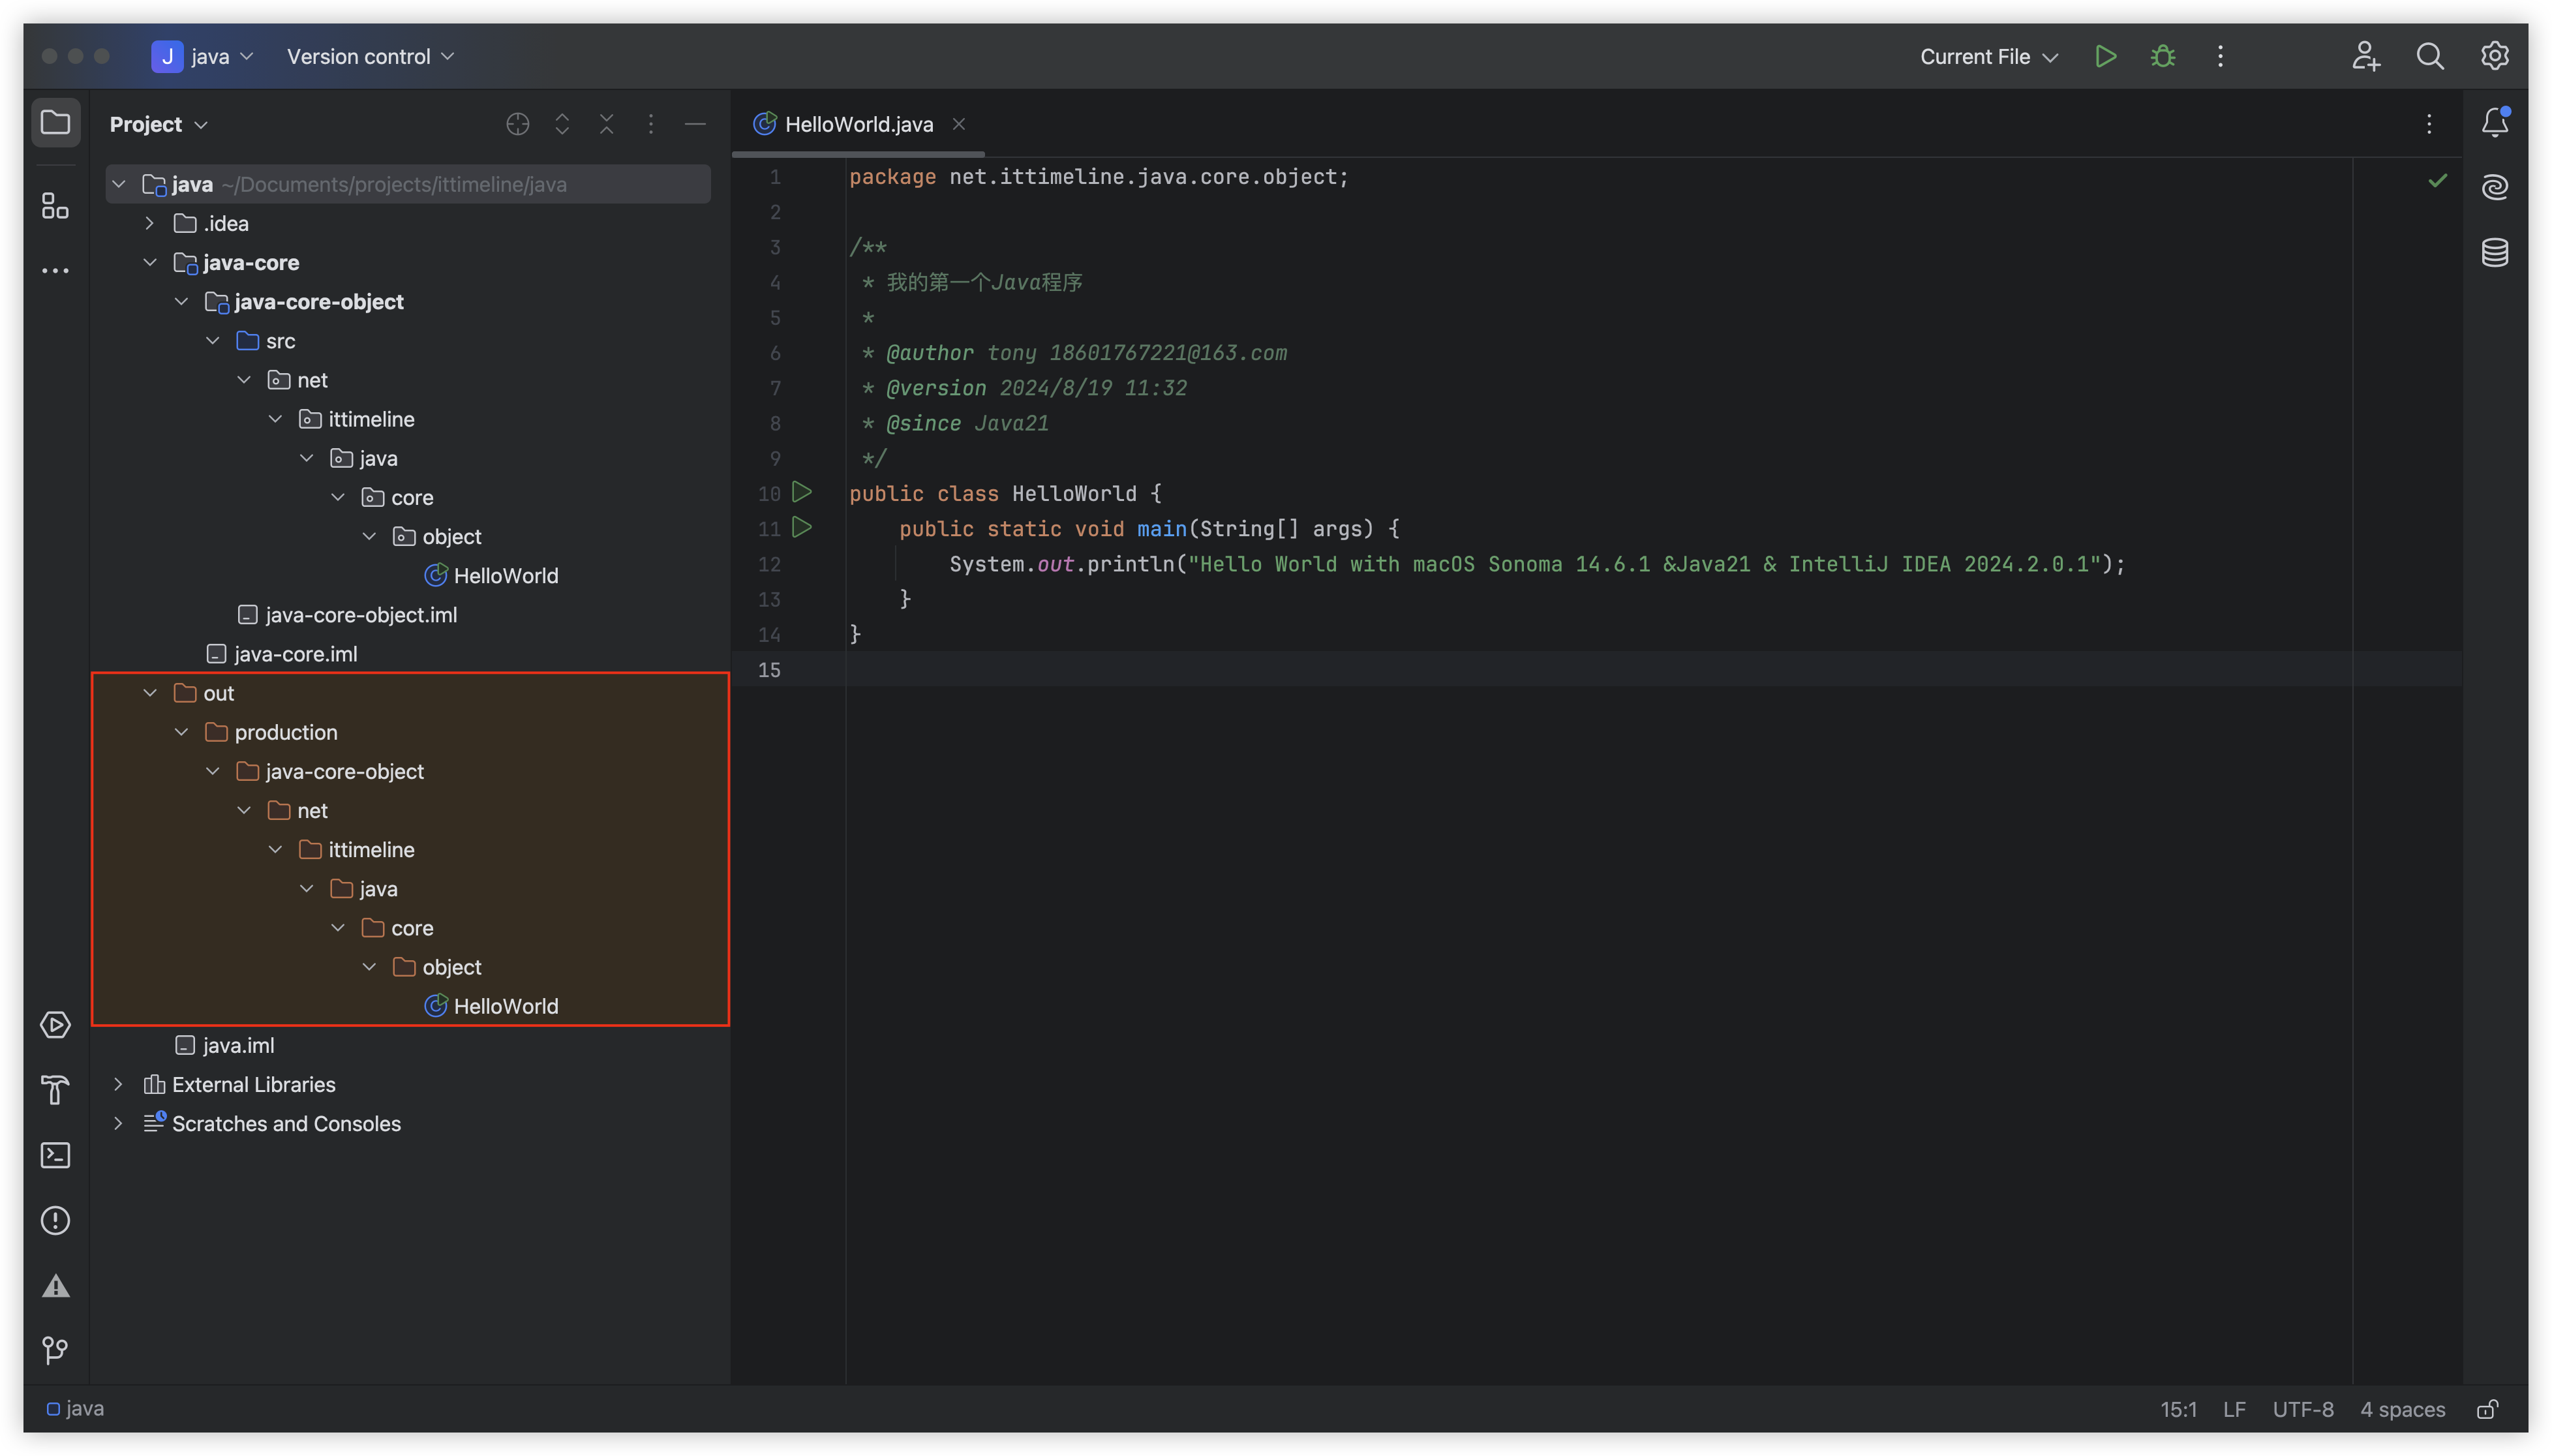Open the Structure tool window

click(55, 206)
